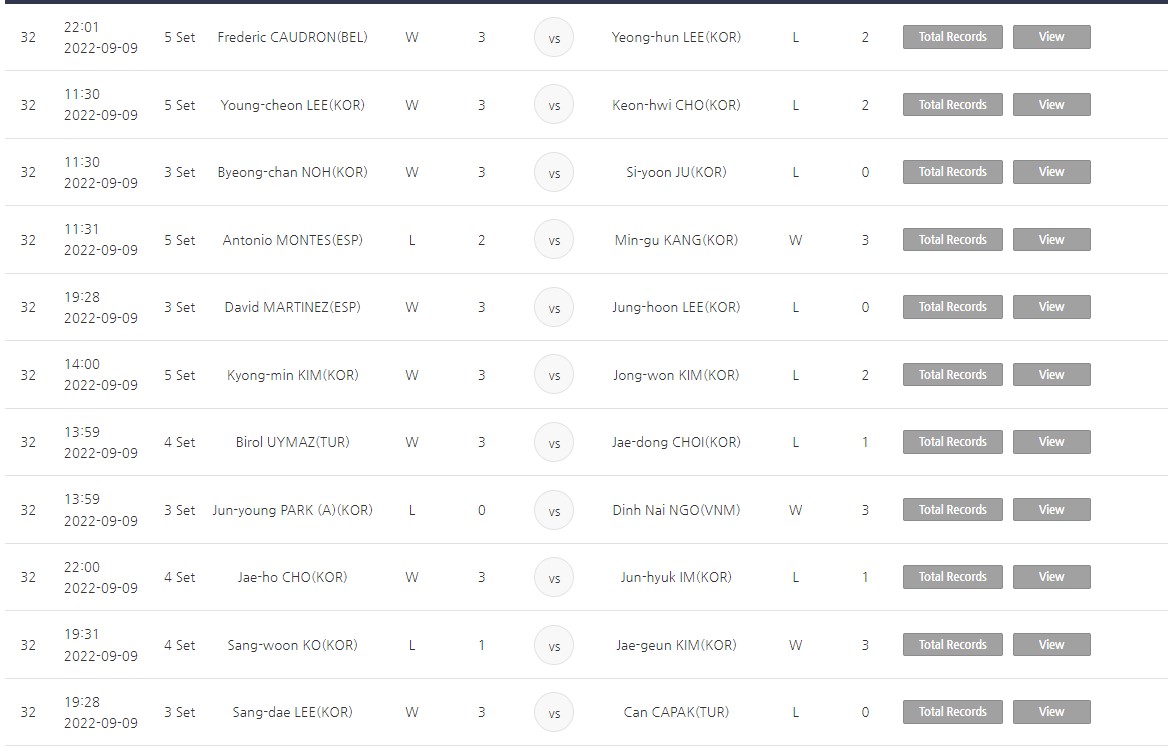Open Total Records for Caudron vs Yeong-hun Lee

pos(952,37)
